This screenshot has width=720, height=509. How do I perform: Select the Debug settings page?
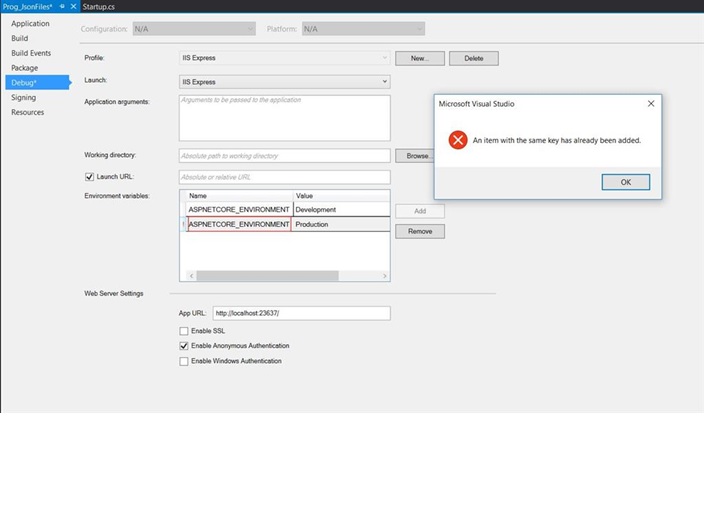(38, 83)
